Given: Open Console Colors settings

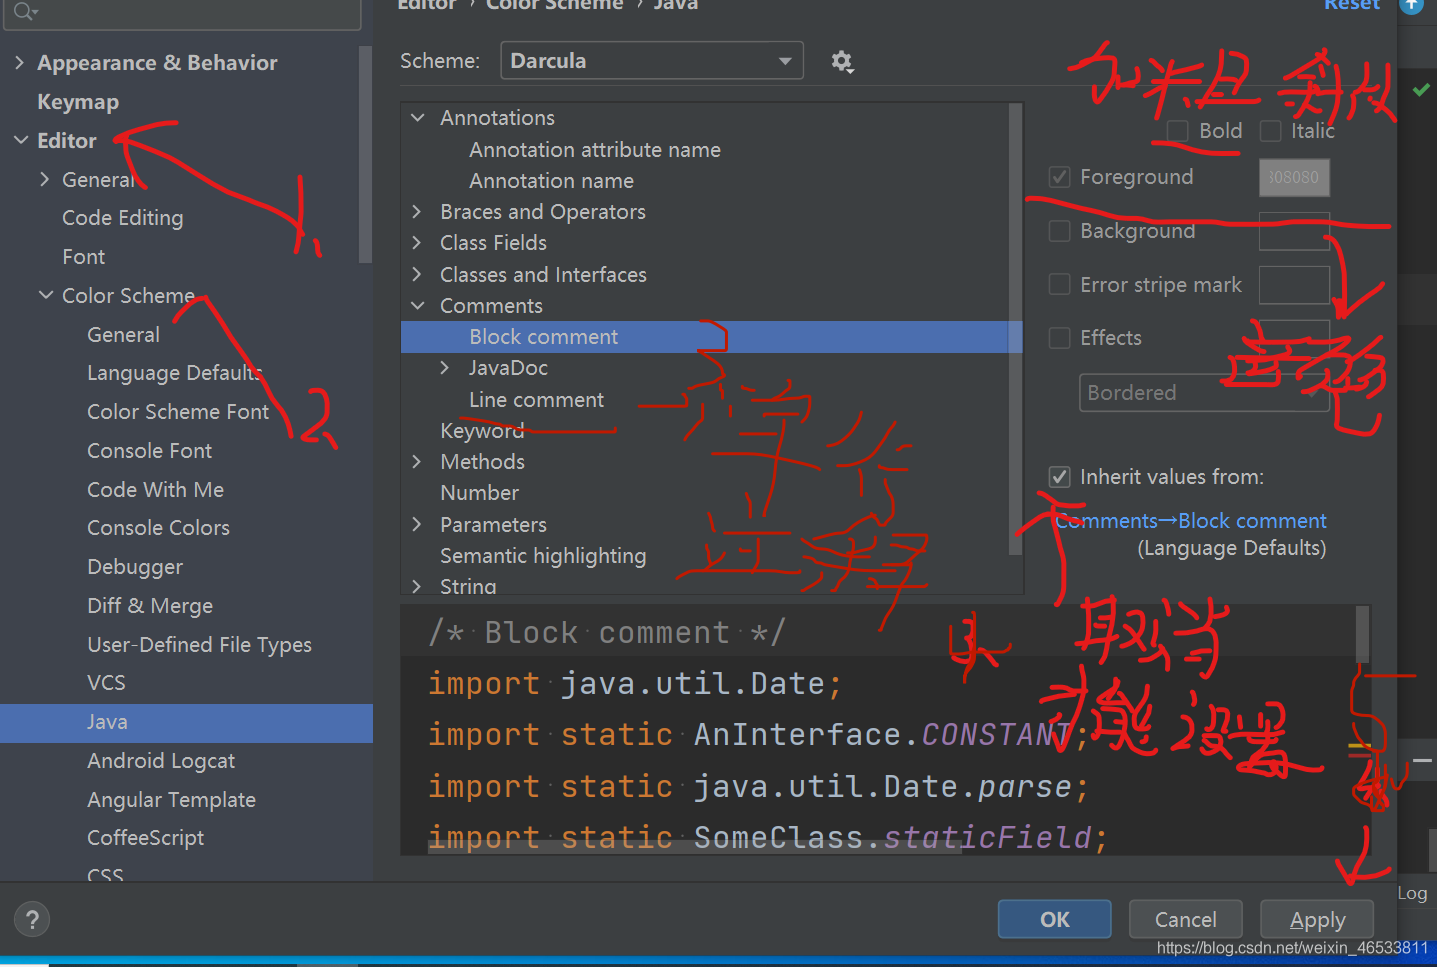Looking at the screenshot, I should tap(158, 528).
